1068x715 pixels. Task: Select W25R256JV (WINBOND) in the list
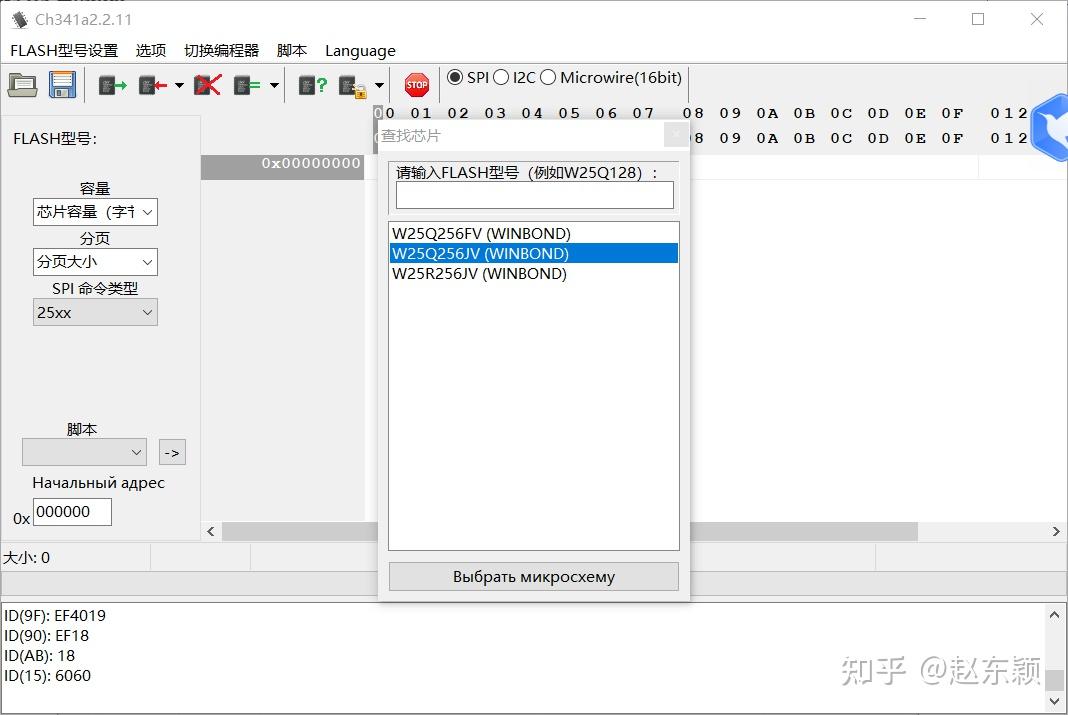(x=534, y=274)
